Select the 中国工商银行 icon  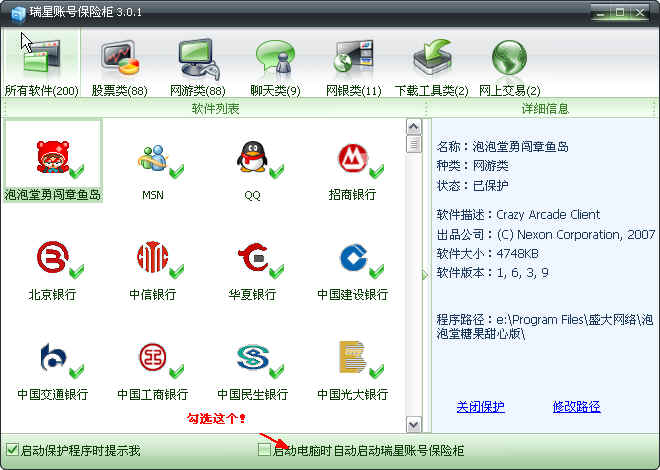click(x=153, y=370)
